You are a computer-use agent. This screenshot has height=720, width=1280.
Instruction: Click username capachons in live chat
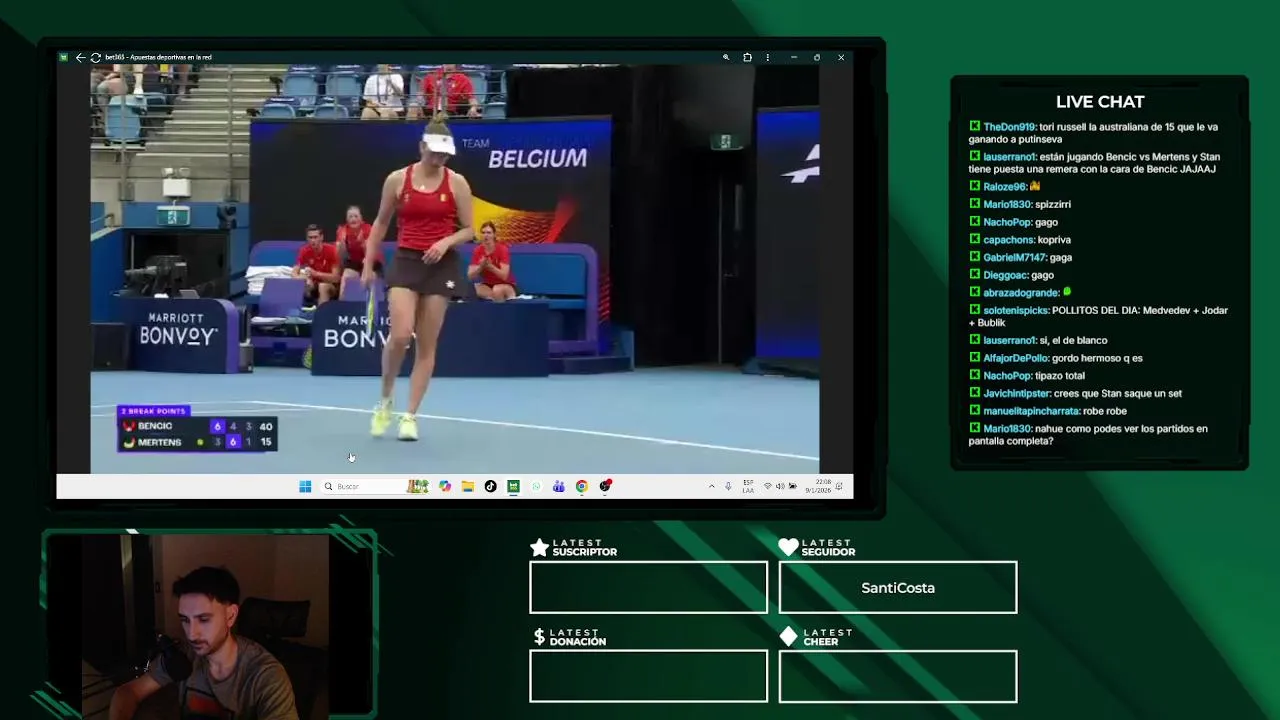(x=1008, y=239)
